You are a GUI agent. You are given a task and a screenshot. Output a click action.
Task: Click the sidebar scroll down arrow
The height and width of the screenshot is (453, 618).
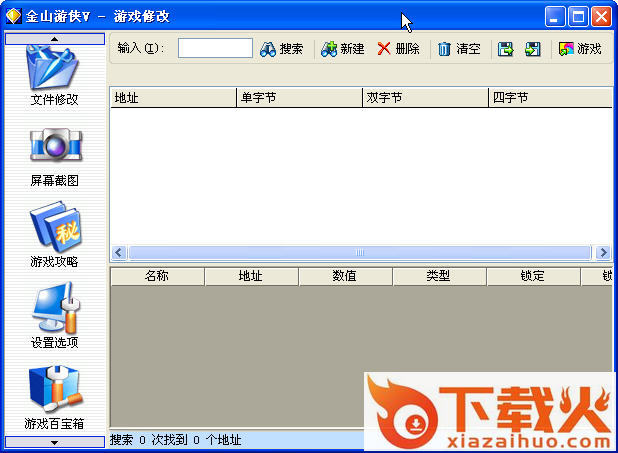point(54,442)
